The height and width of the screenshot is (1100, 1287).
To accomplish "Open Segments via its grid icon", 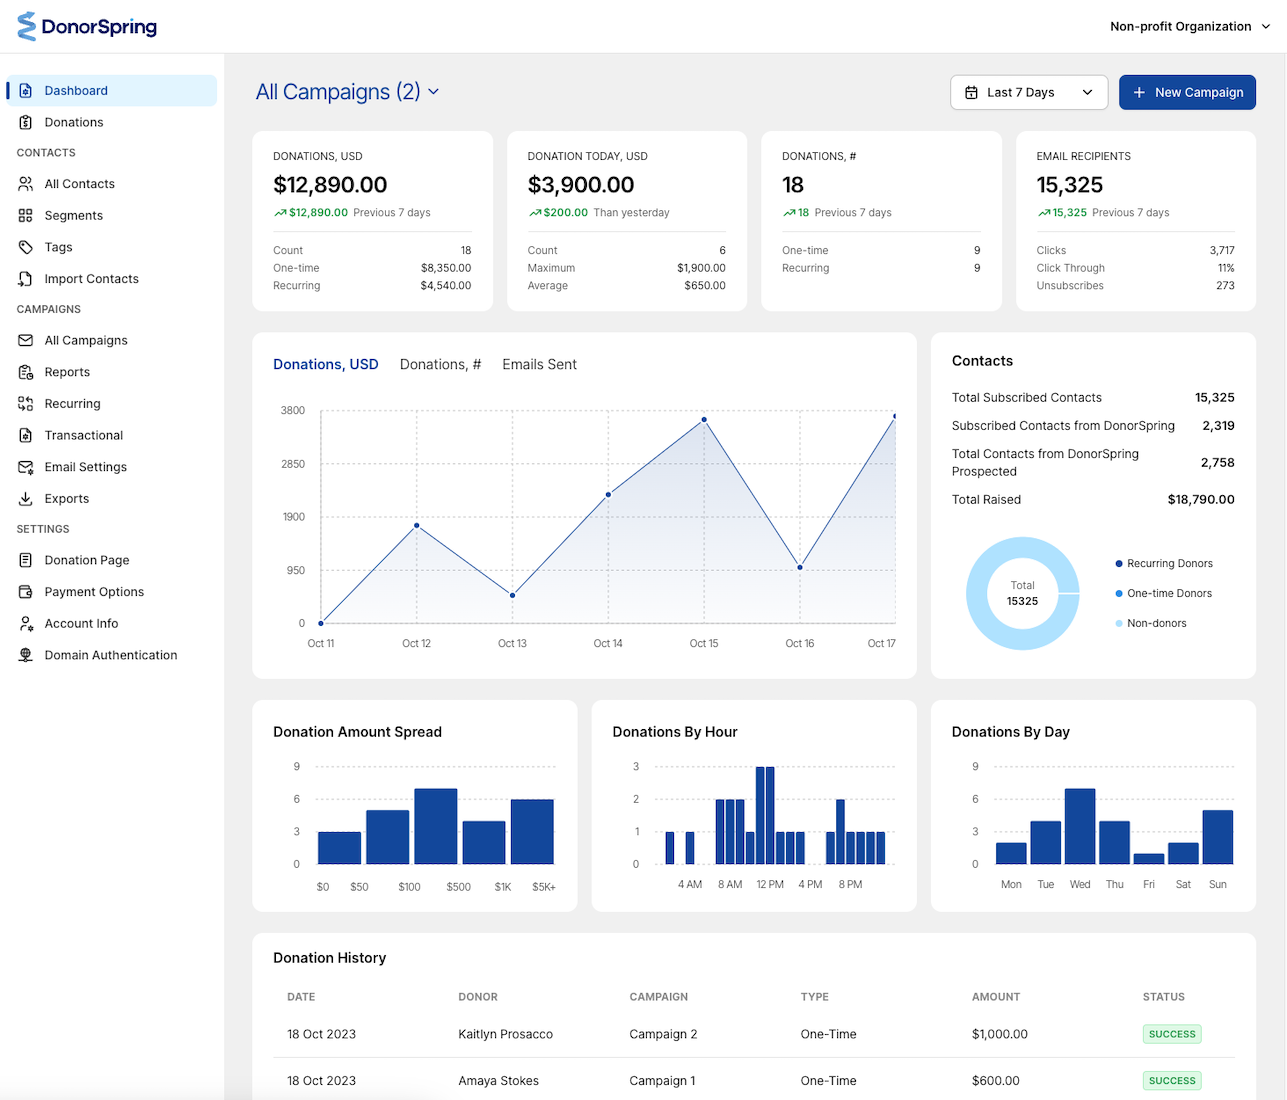I will tap(26, 216).
